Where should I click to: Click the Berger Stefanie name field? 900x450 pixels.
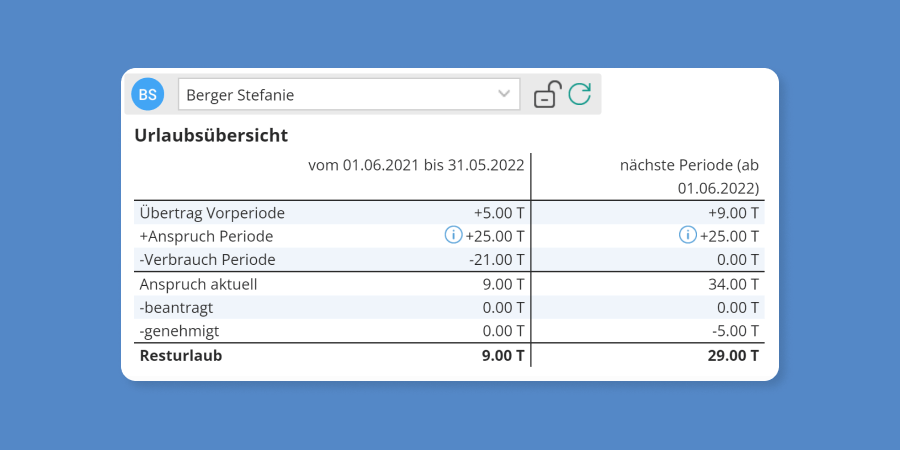[349, 94]
